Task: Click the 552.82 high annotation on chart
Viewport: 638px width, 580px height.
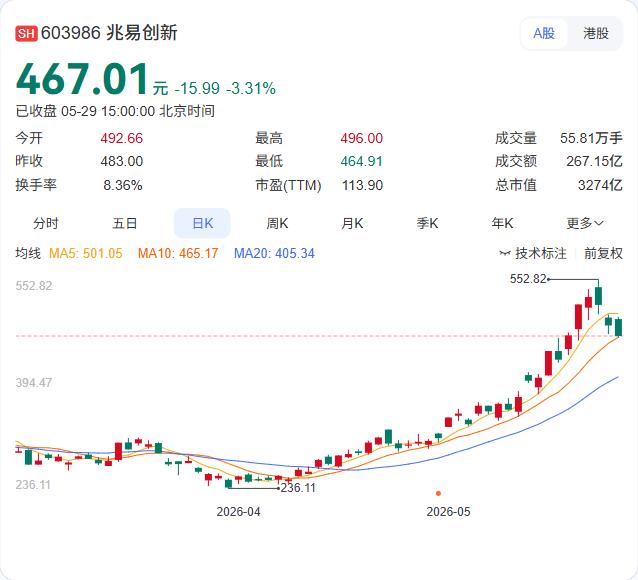Action: coord(528,279)
